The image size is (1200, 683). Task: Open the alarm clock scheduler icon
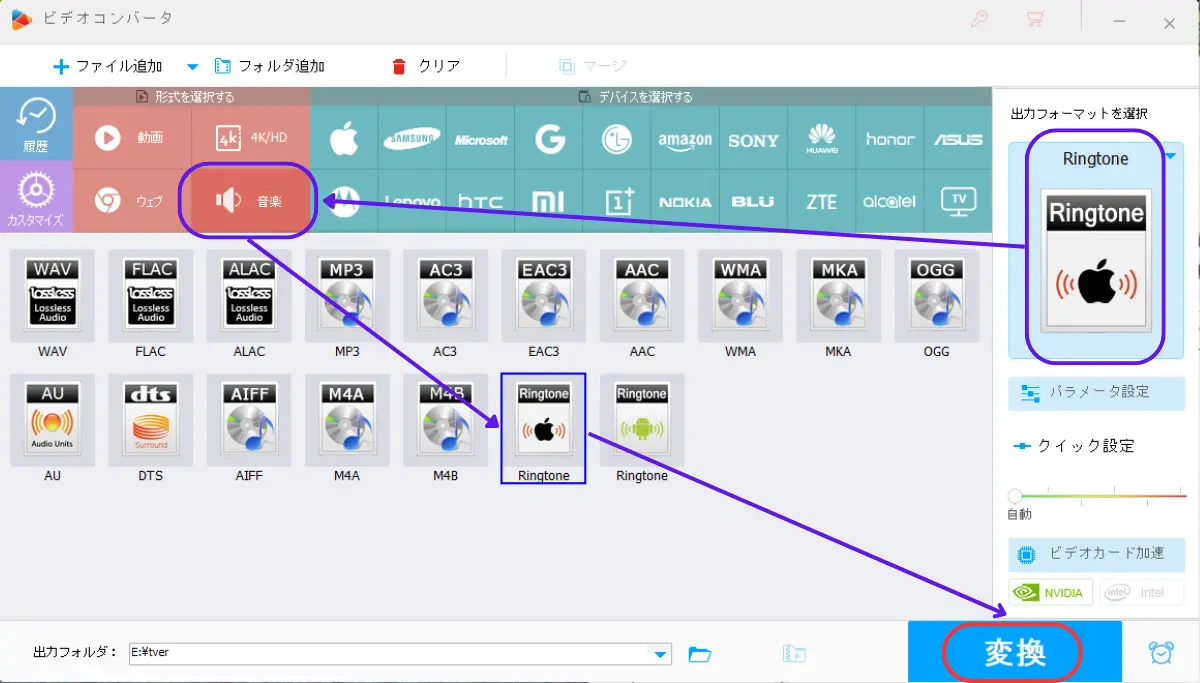coord(1161,653)
